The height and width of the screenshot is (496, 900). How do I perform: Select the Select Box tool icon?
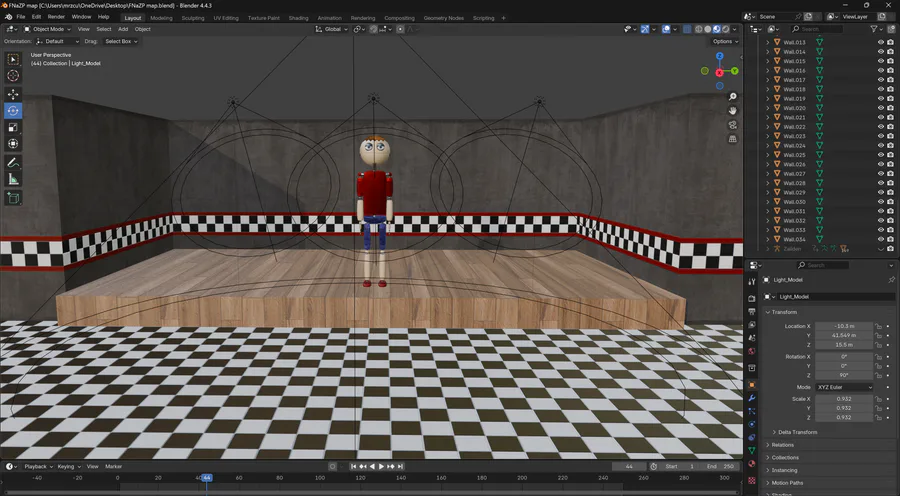pyautogui.click(x=13, y=59)
